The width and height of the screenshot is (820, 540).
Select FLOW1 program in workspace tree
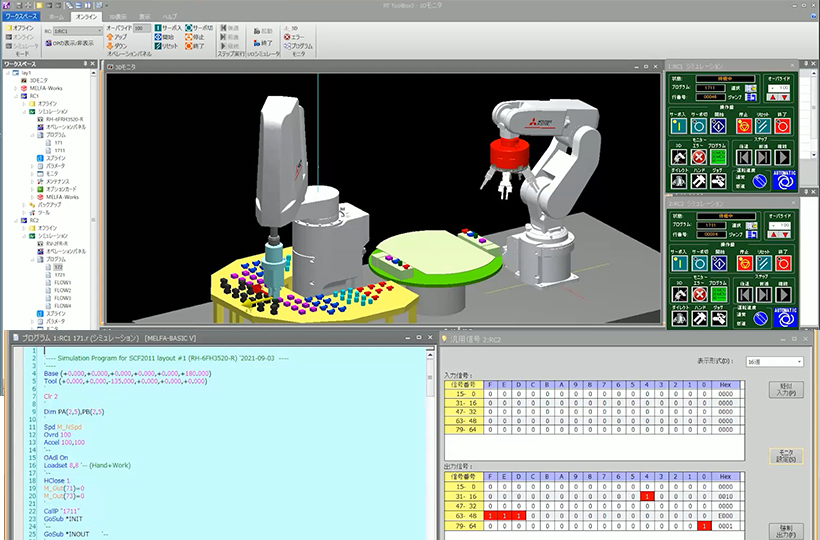(x=62, y=283)
